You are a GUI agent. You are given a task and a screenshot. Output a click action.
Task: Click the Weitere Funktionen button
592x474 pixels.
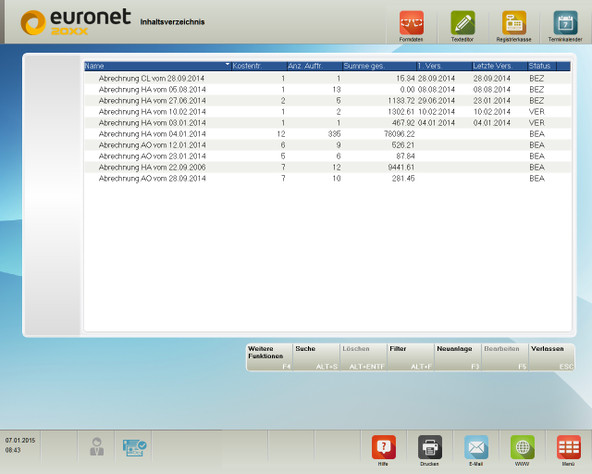(269, 357)
